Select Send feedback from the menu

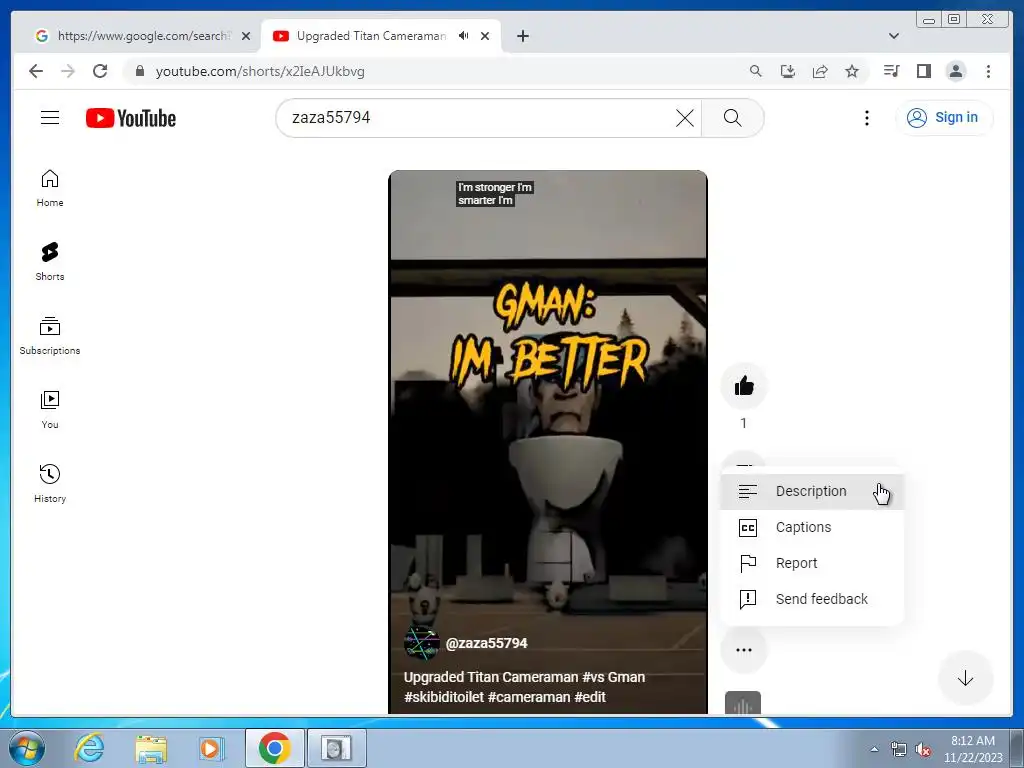[x=812, y=599]
